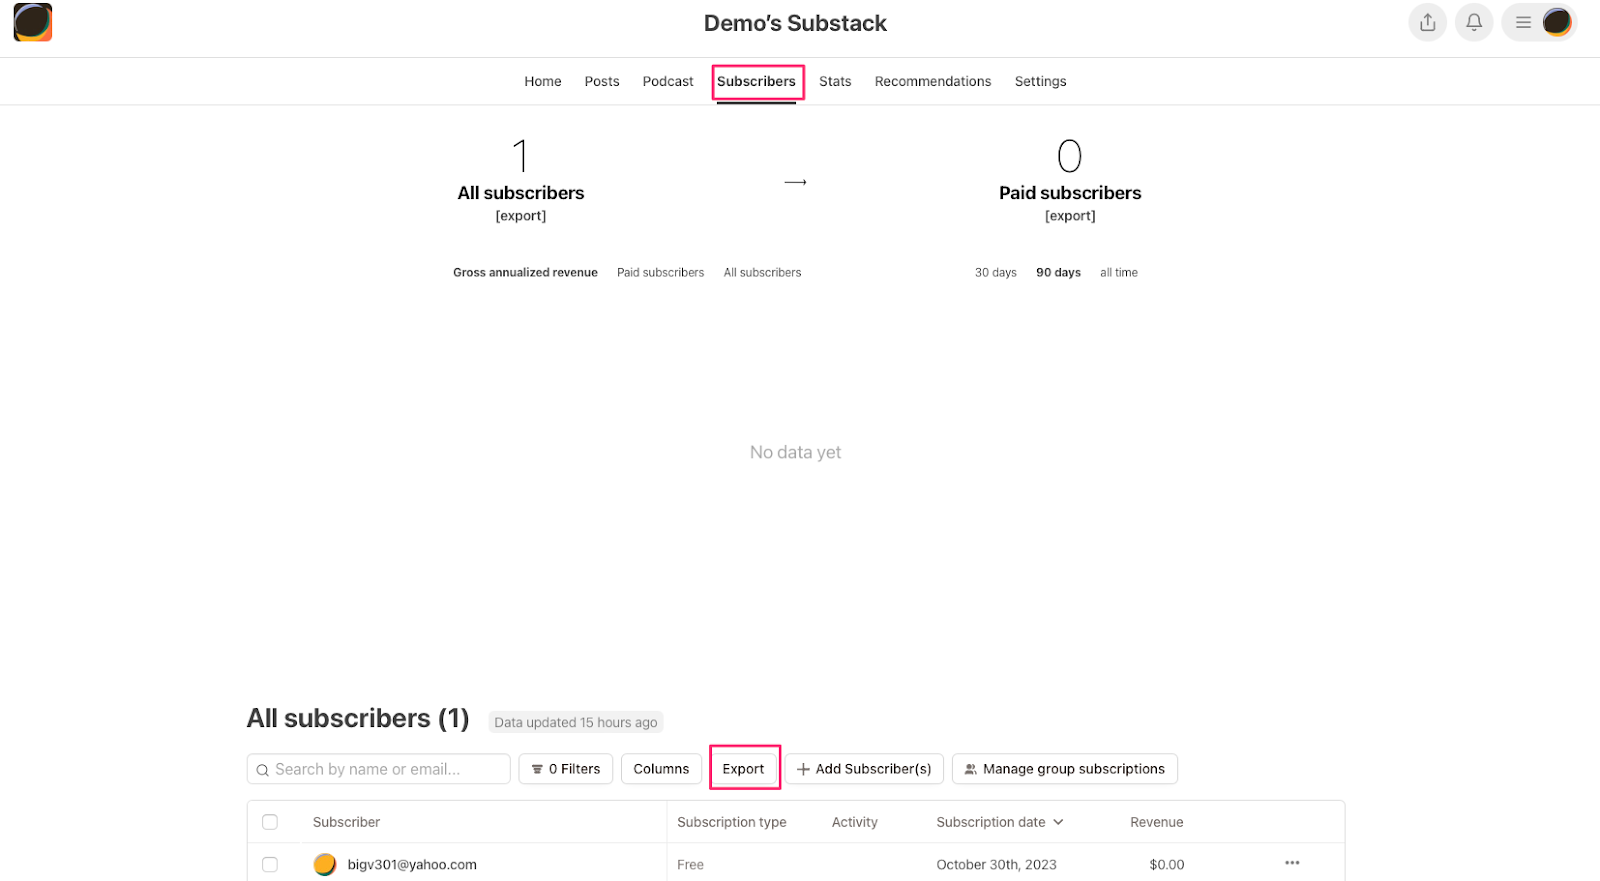Open the notifications bell
Screen dimensions: 1600x881
click(x=1474, y=22)
